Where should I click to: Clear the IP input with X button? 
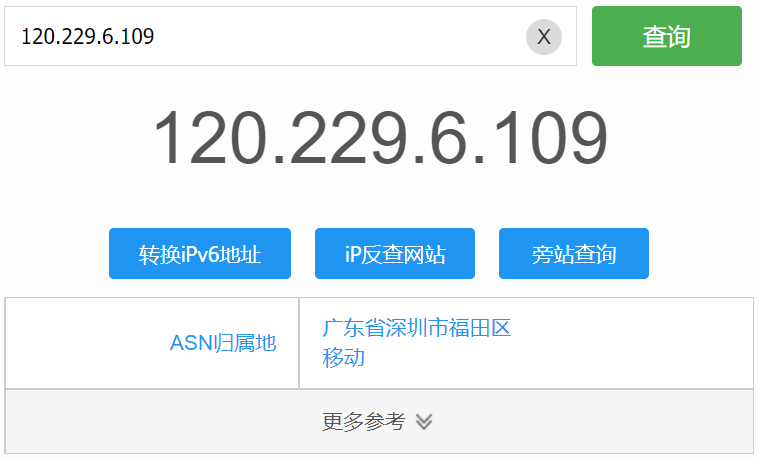tap(544, 37)
